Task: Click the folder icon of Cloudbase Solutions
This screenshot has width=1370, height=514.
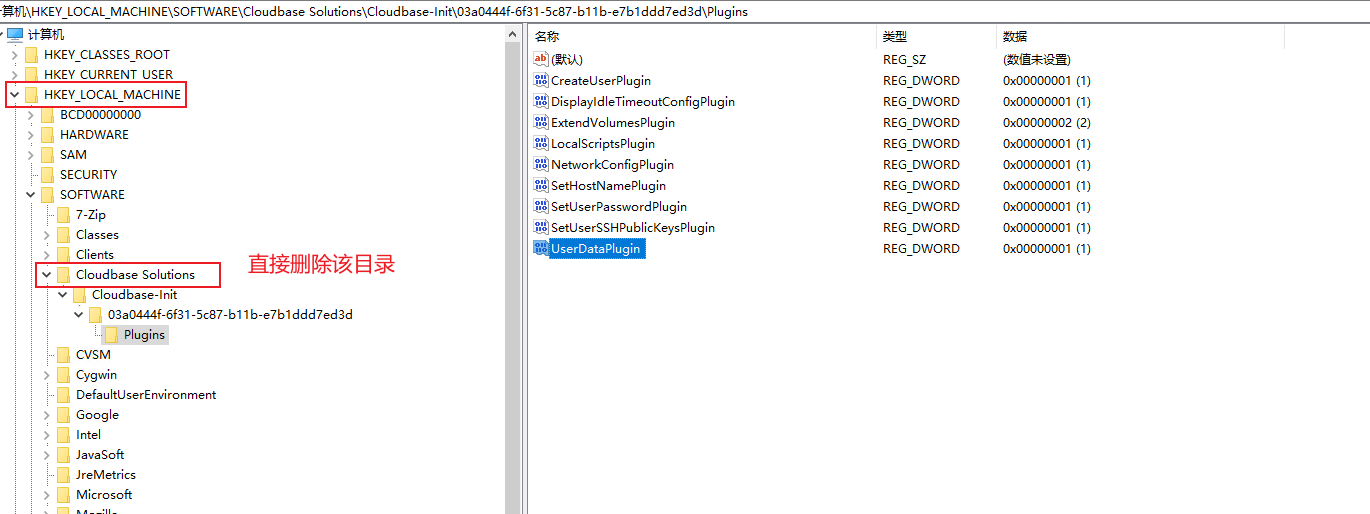Action: point(64,275)
